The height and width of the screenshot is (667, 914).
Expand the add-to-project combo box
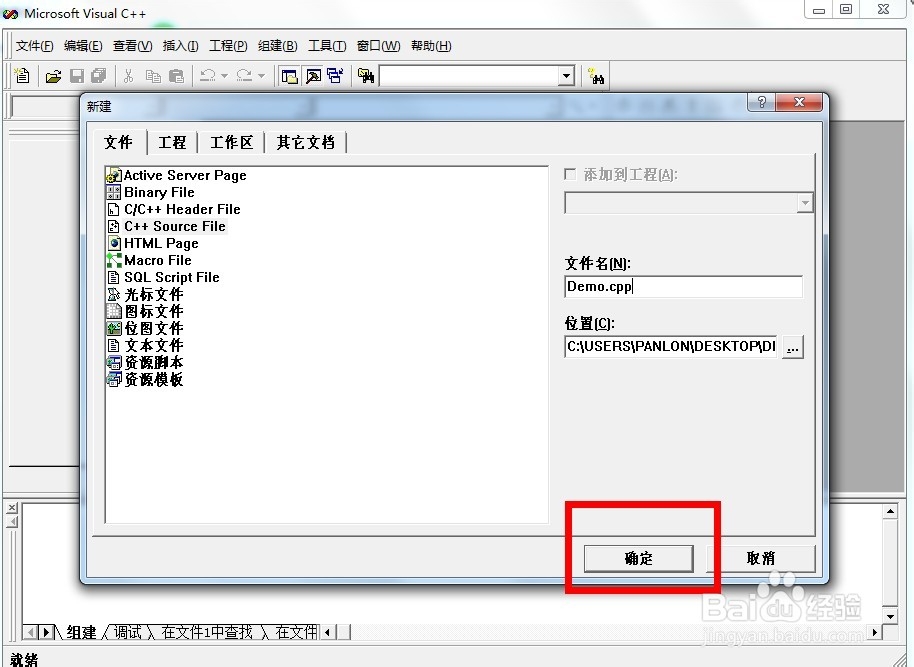(x=805, y=203)
